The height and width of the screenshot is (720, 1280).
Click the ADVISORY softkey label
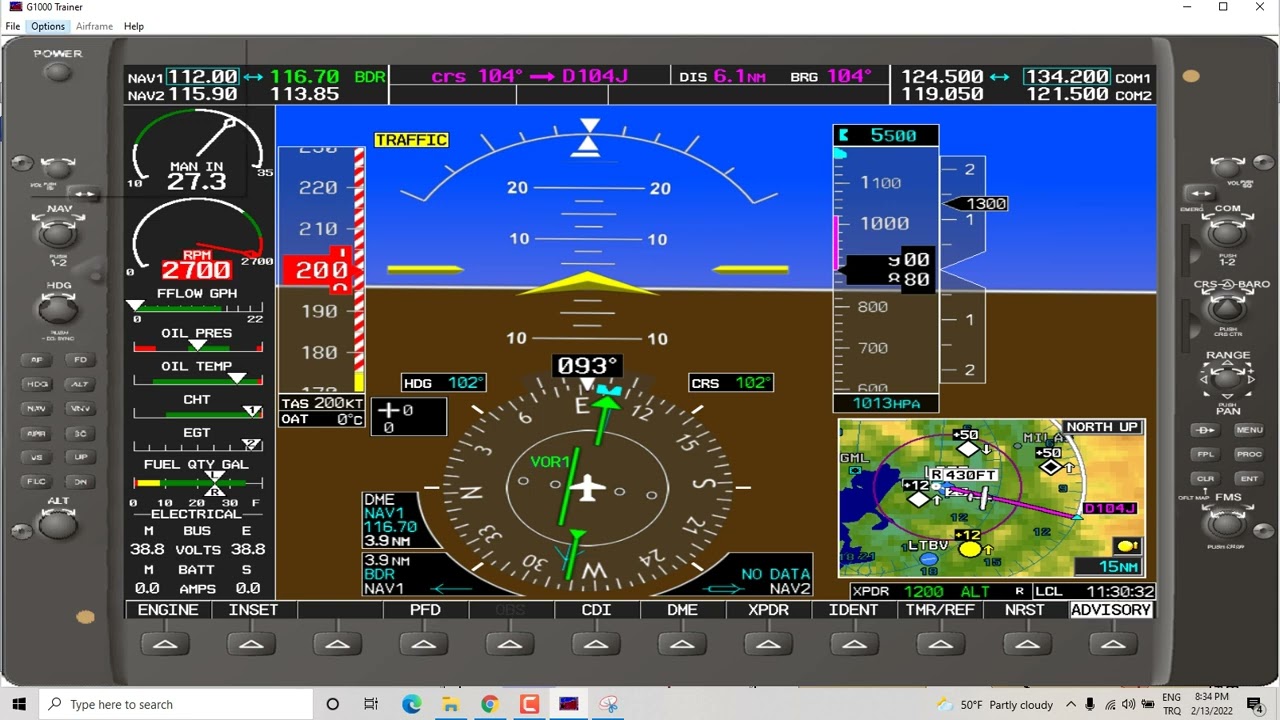(1111, 610)
